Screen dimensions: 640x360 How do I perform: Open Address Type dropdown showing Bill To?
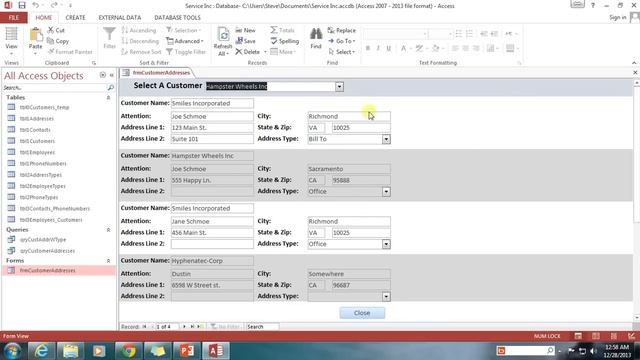[x=386, y=139]
